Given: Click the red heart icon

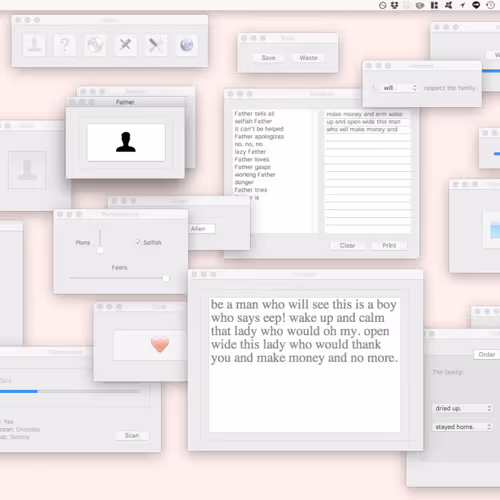Looking at the screenshot, I should coord(160,344).
